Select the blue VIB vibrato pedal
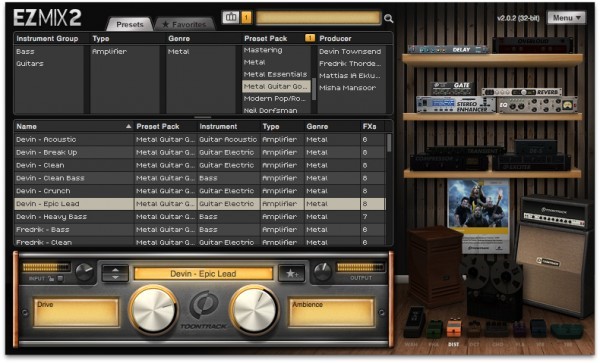 coord(538,329)
